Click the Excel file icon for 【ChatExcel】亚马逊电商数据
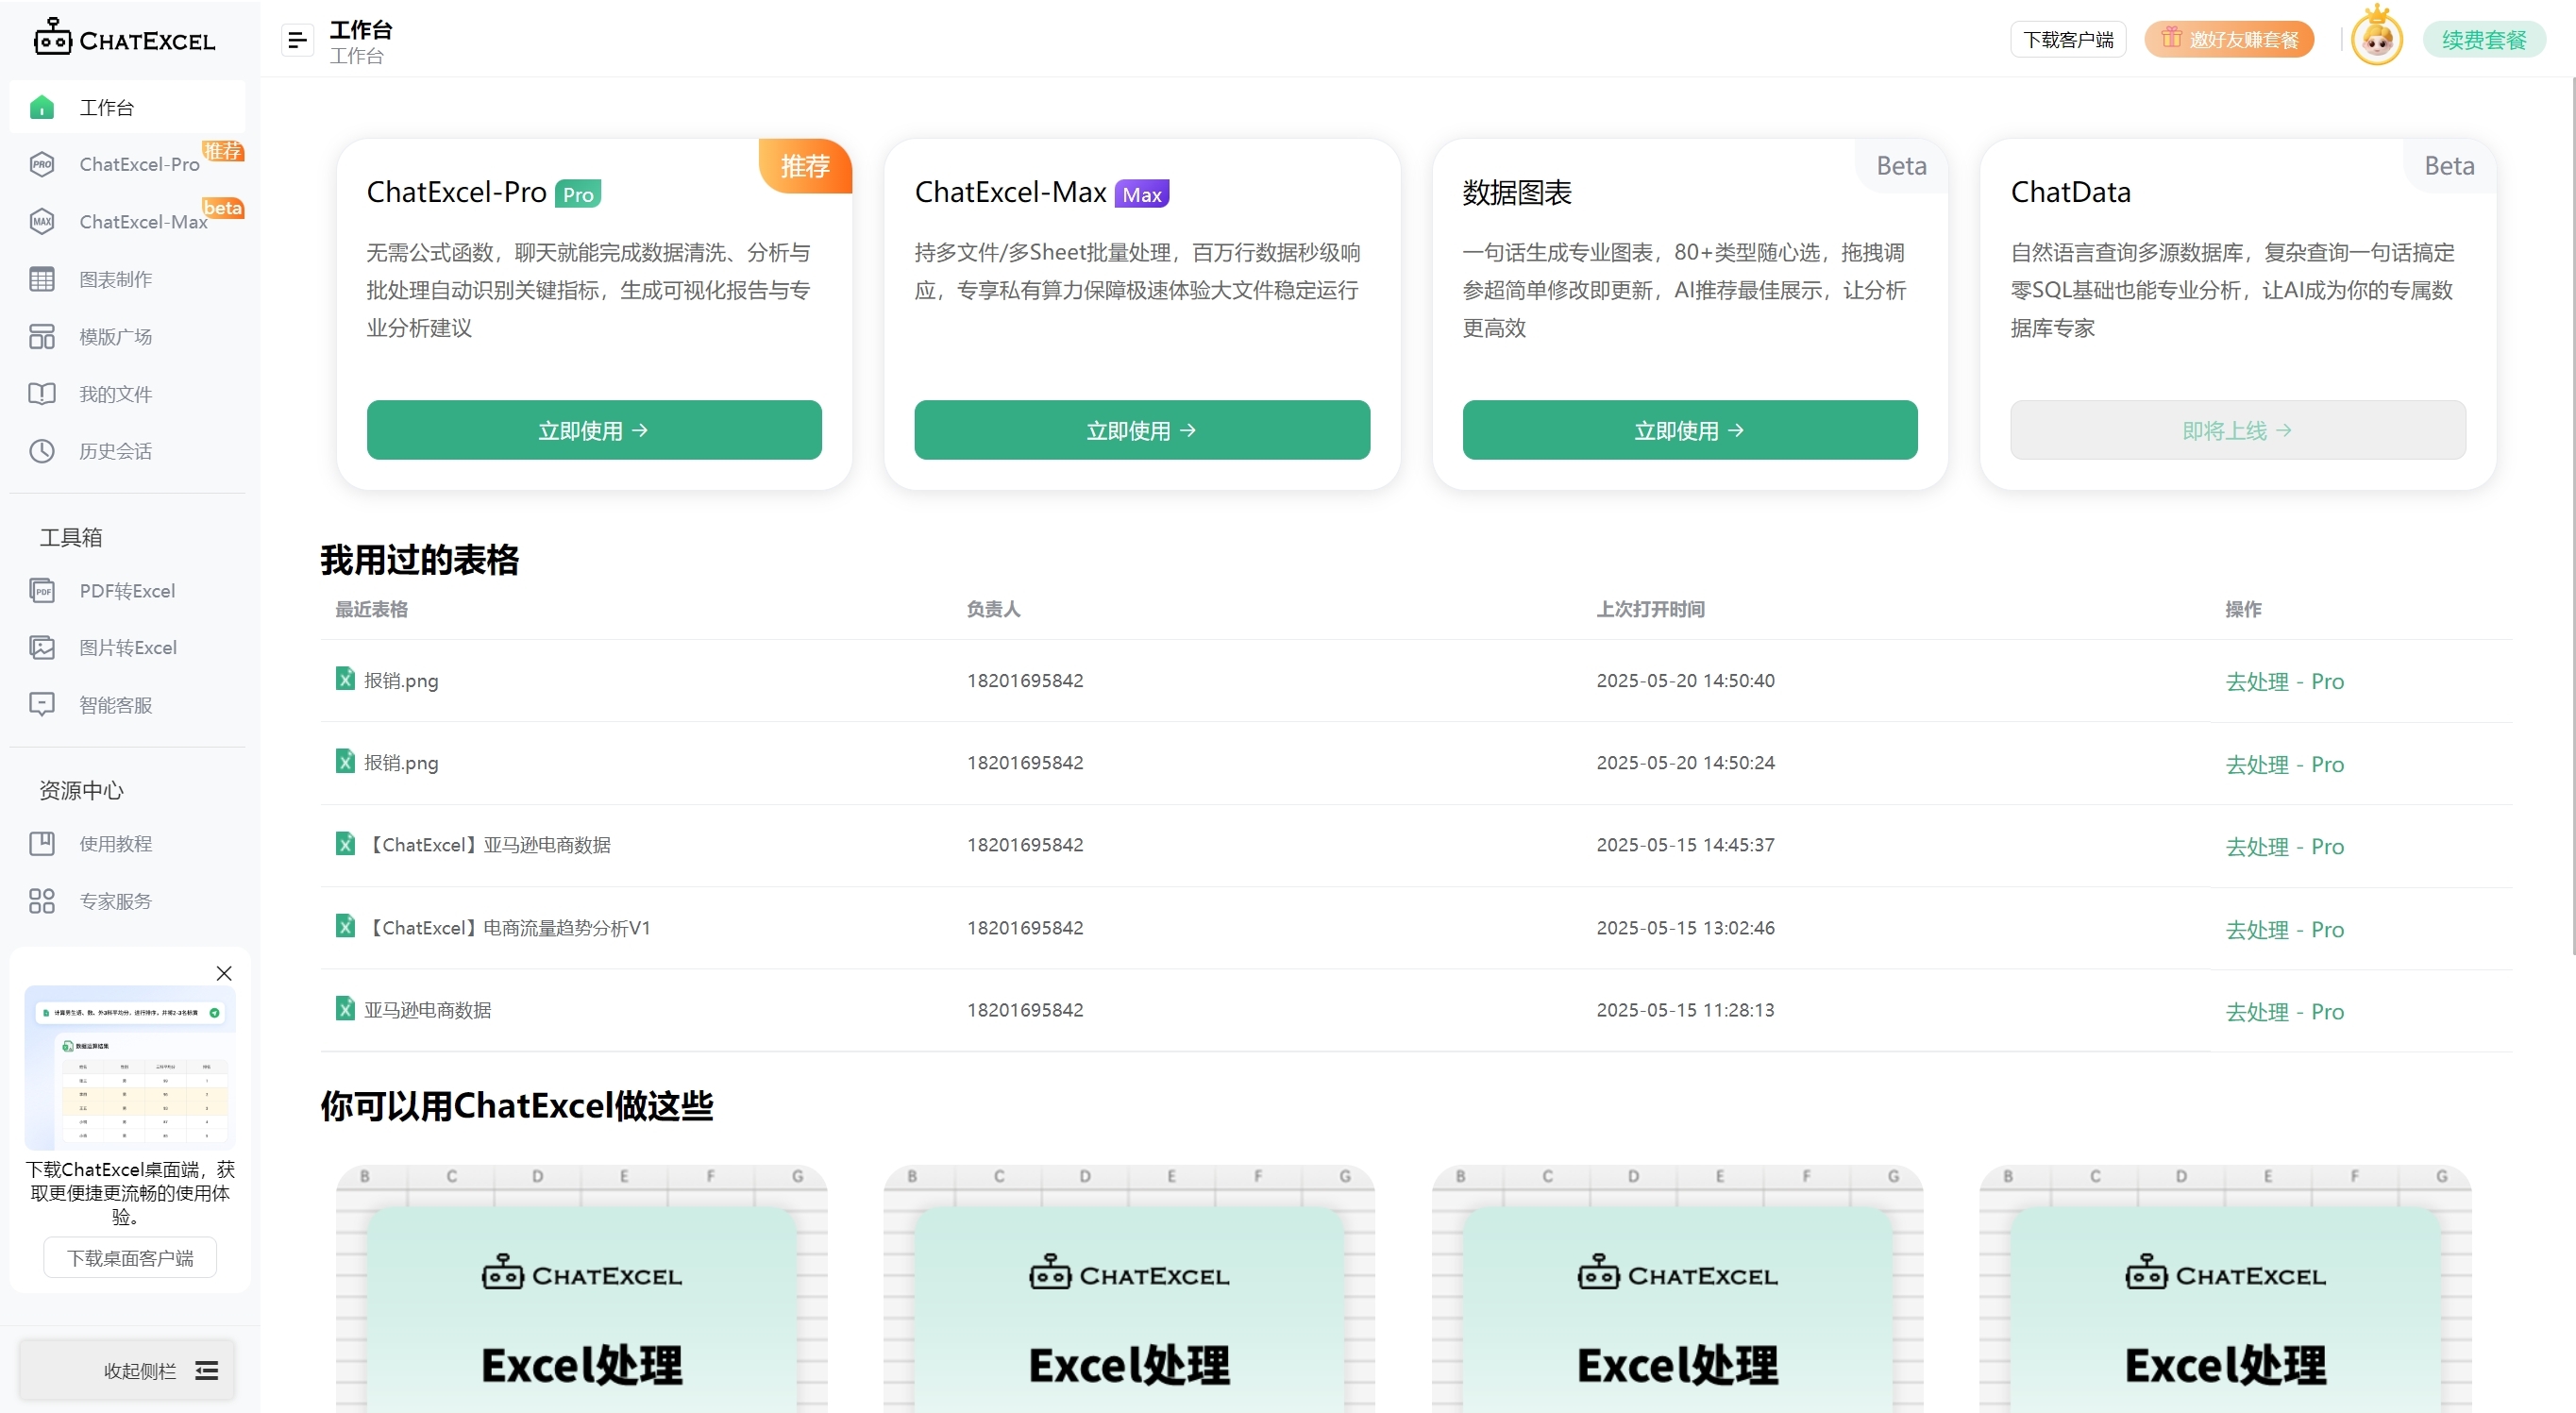The image size is (2576, 1413). coord(345,843)
